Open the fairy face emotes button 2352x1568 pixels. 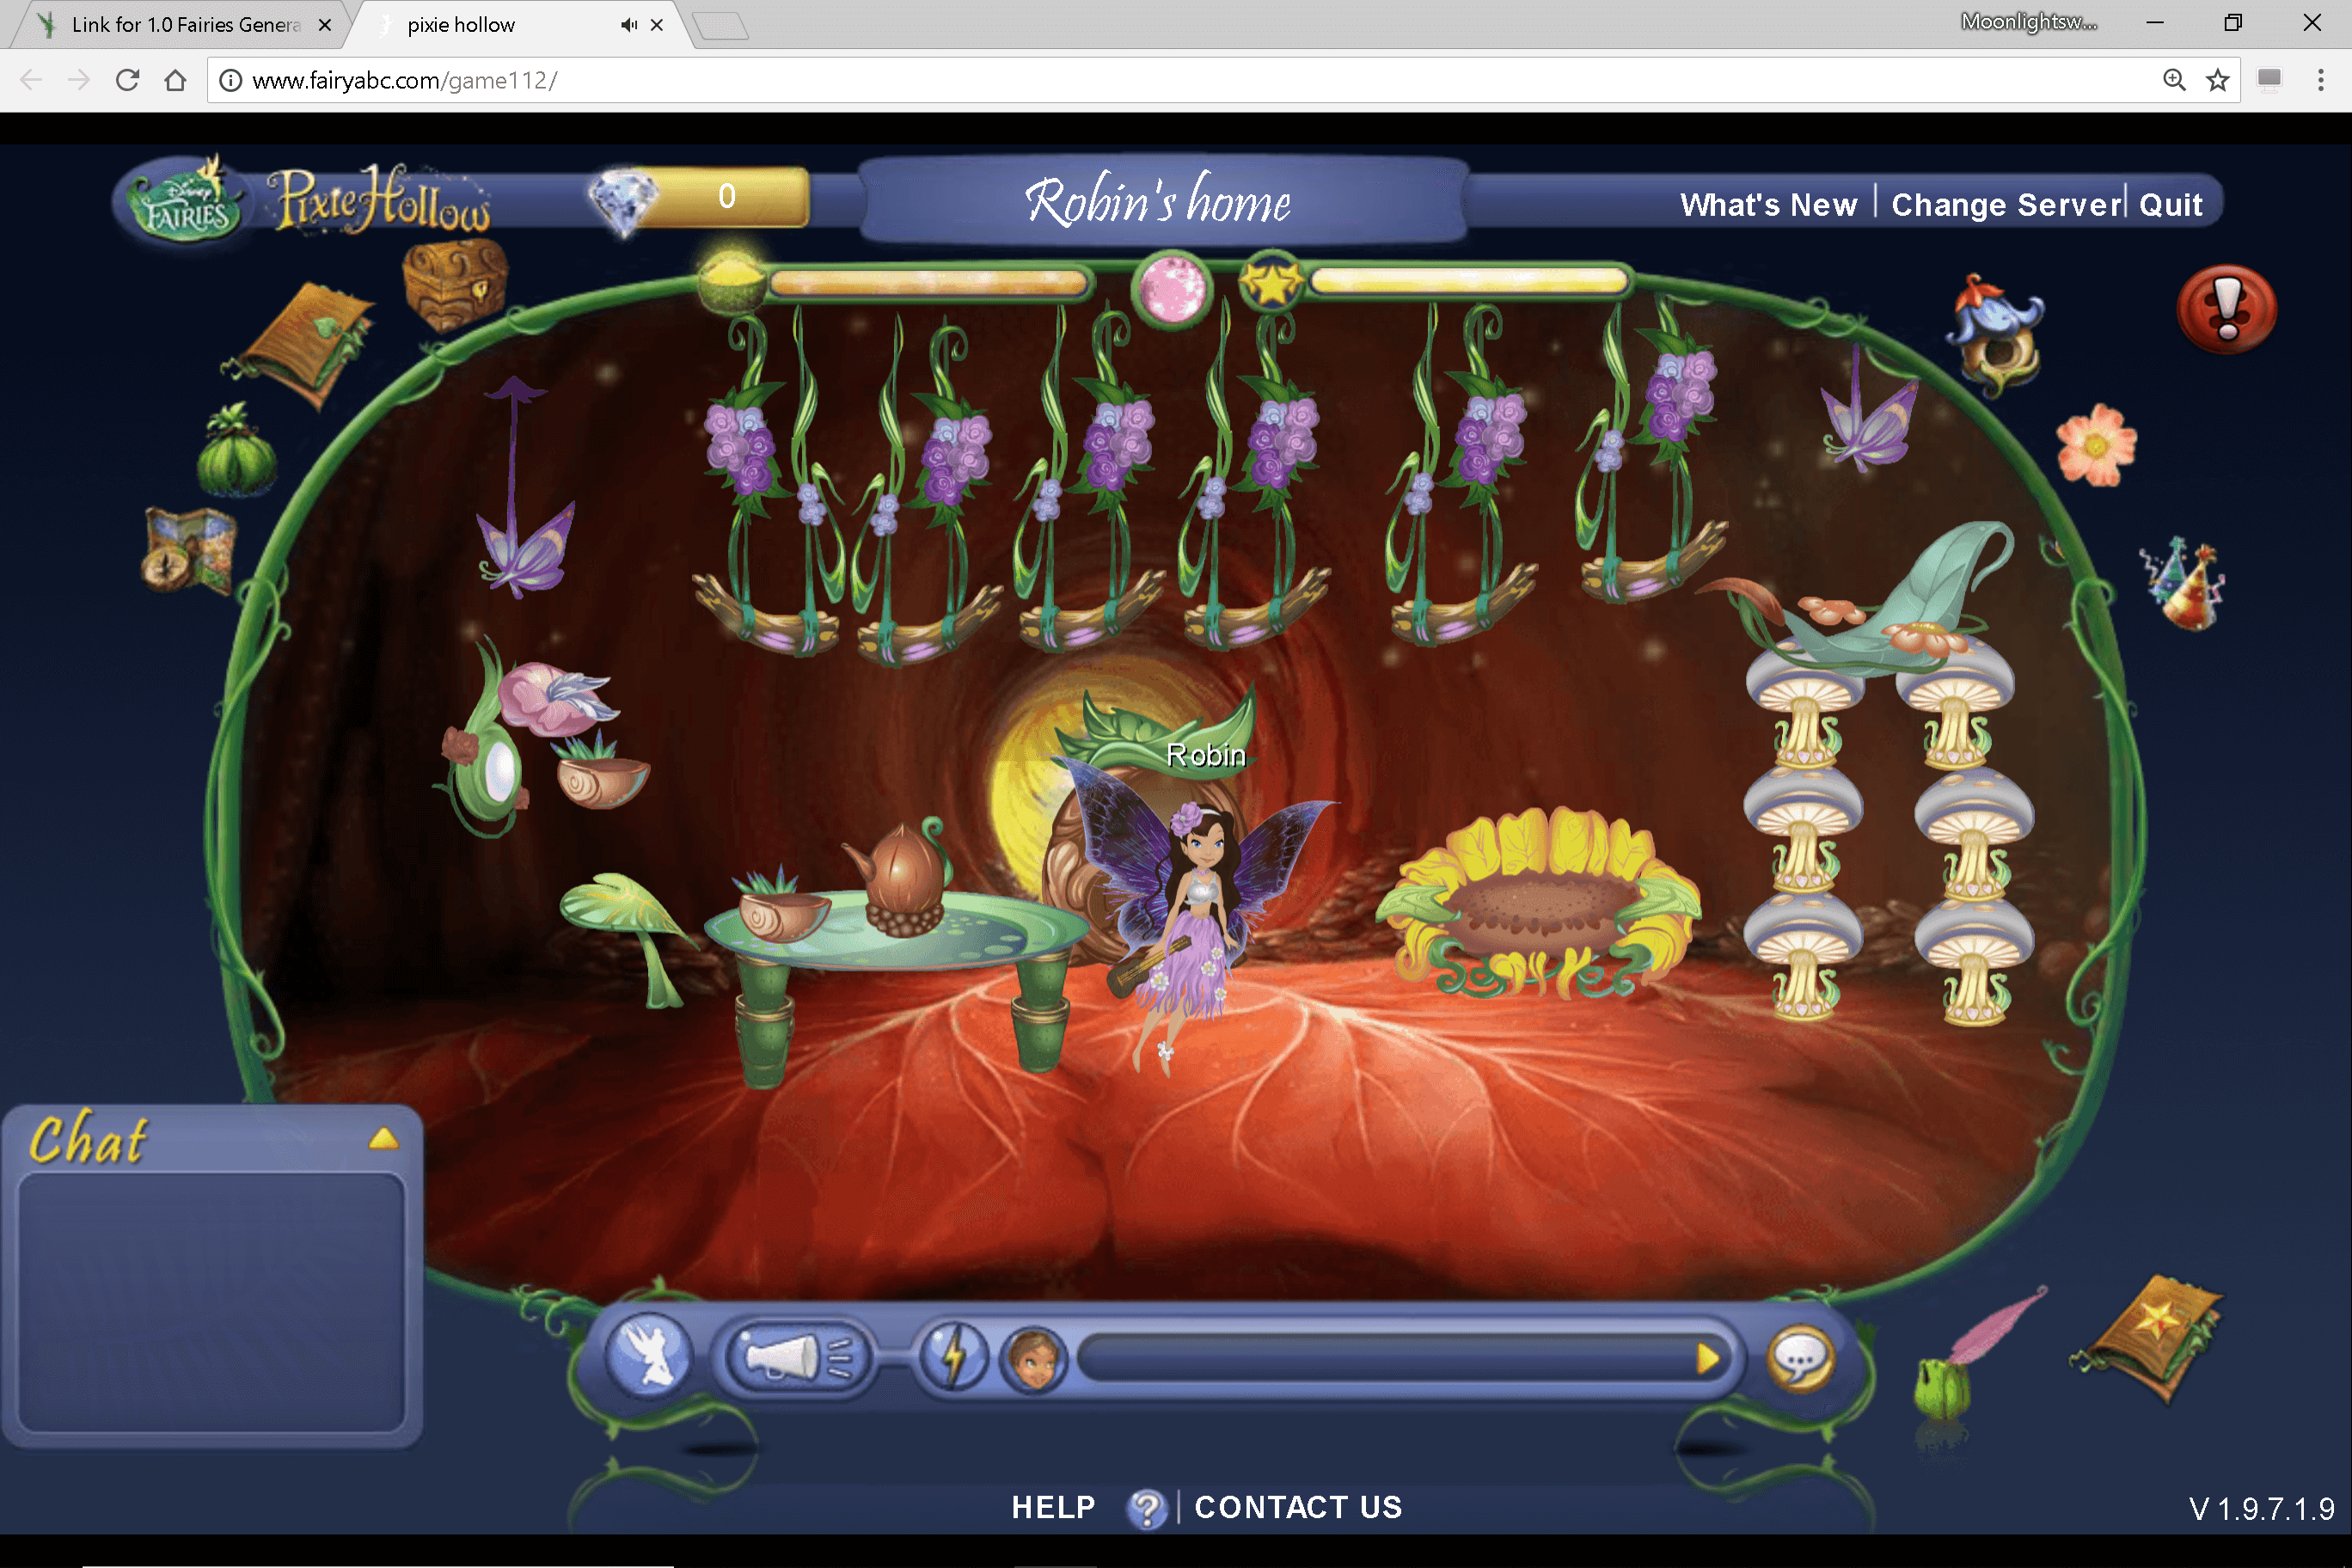click(1033, 1358)
